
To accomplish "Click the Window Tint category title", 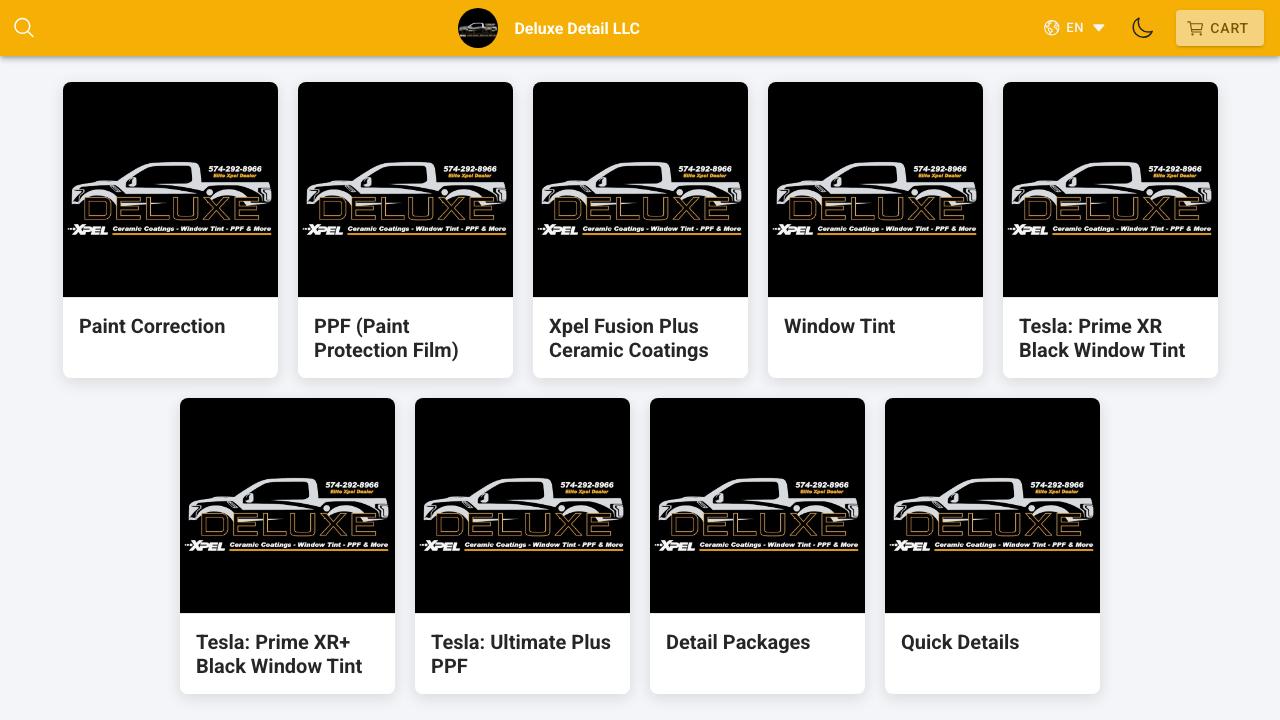I will coord(839,326).
